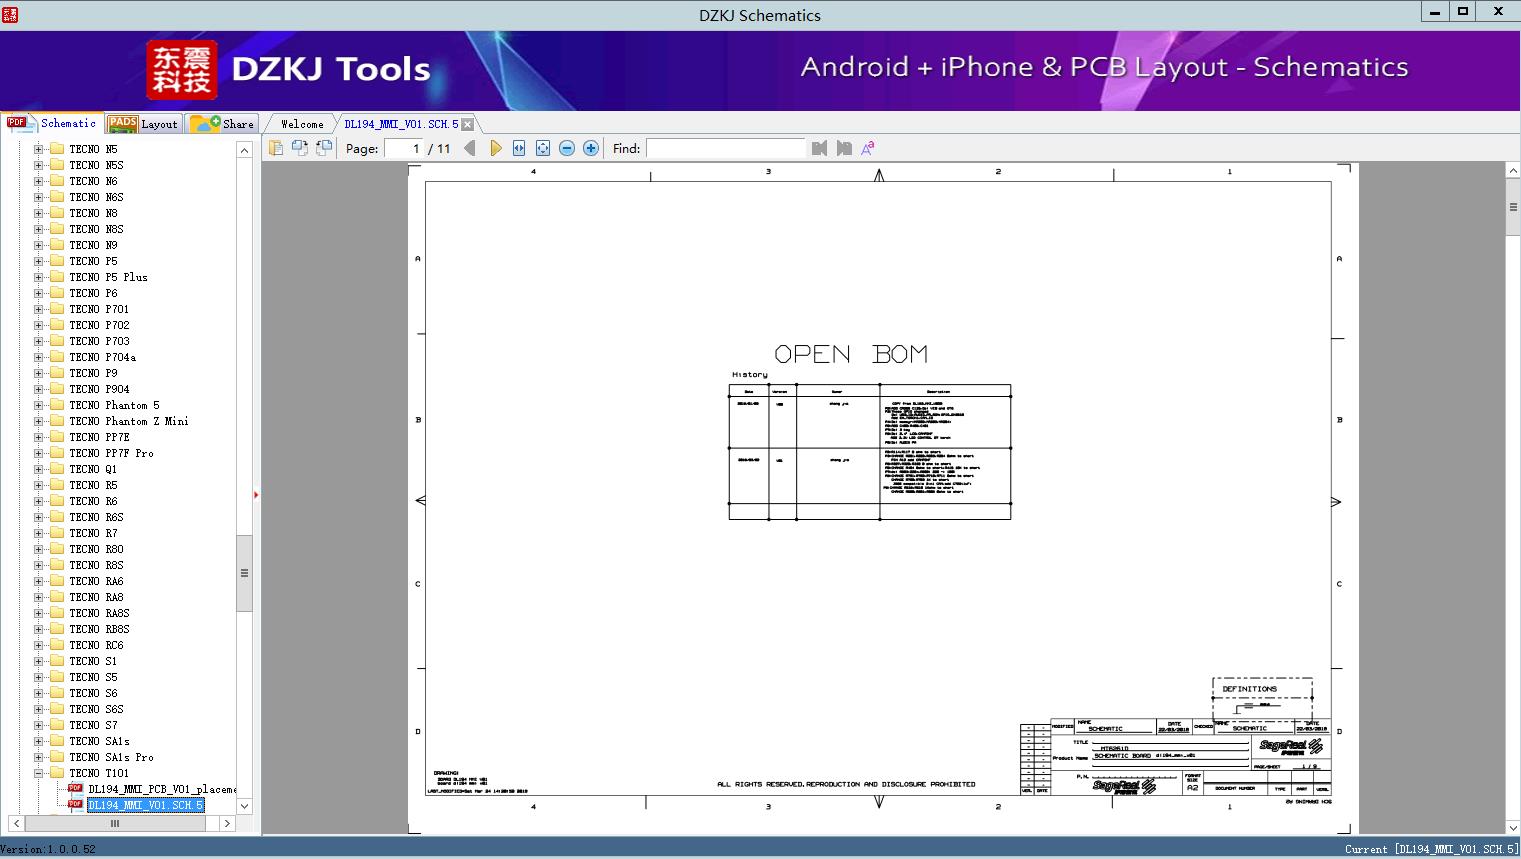Collapse the TECNO T101 folder
The height and width of the screenshot is (859, 1521).
point(39,773)
